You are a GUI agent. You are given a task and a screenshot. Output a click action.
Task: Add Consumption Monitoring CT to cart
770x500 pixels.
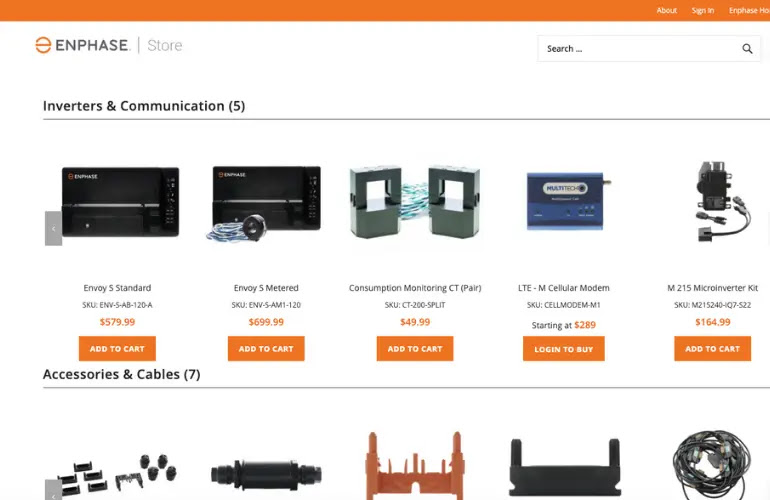415,349
